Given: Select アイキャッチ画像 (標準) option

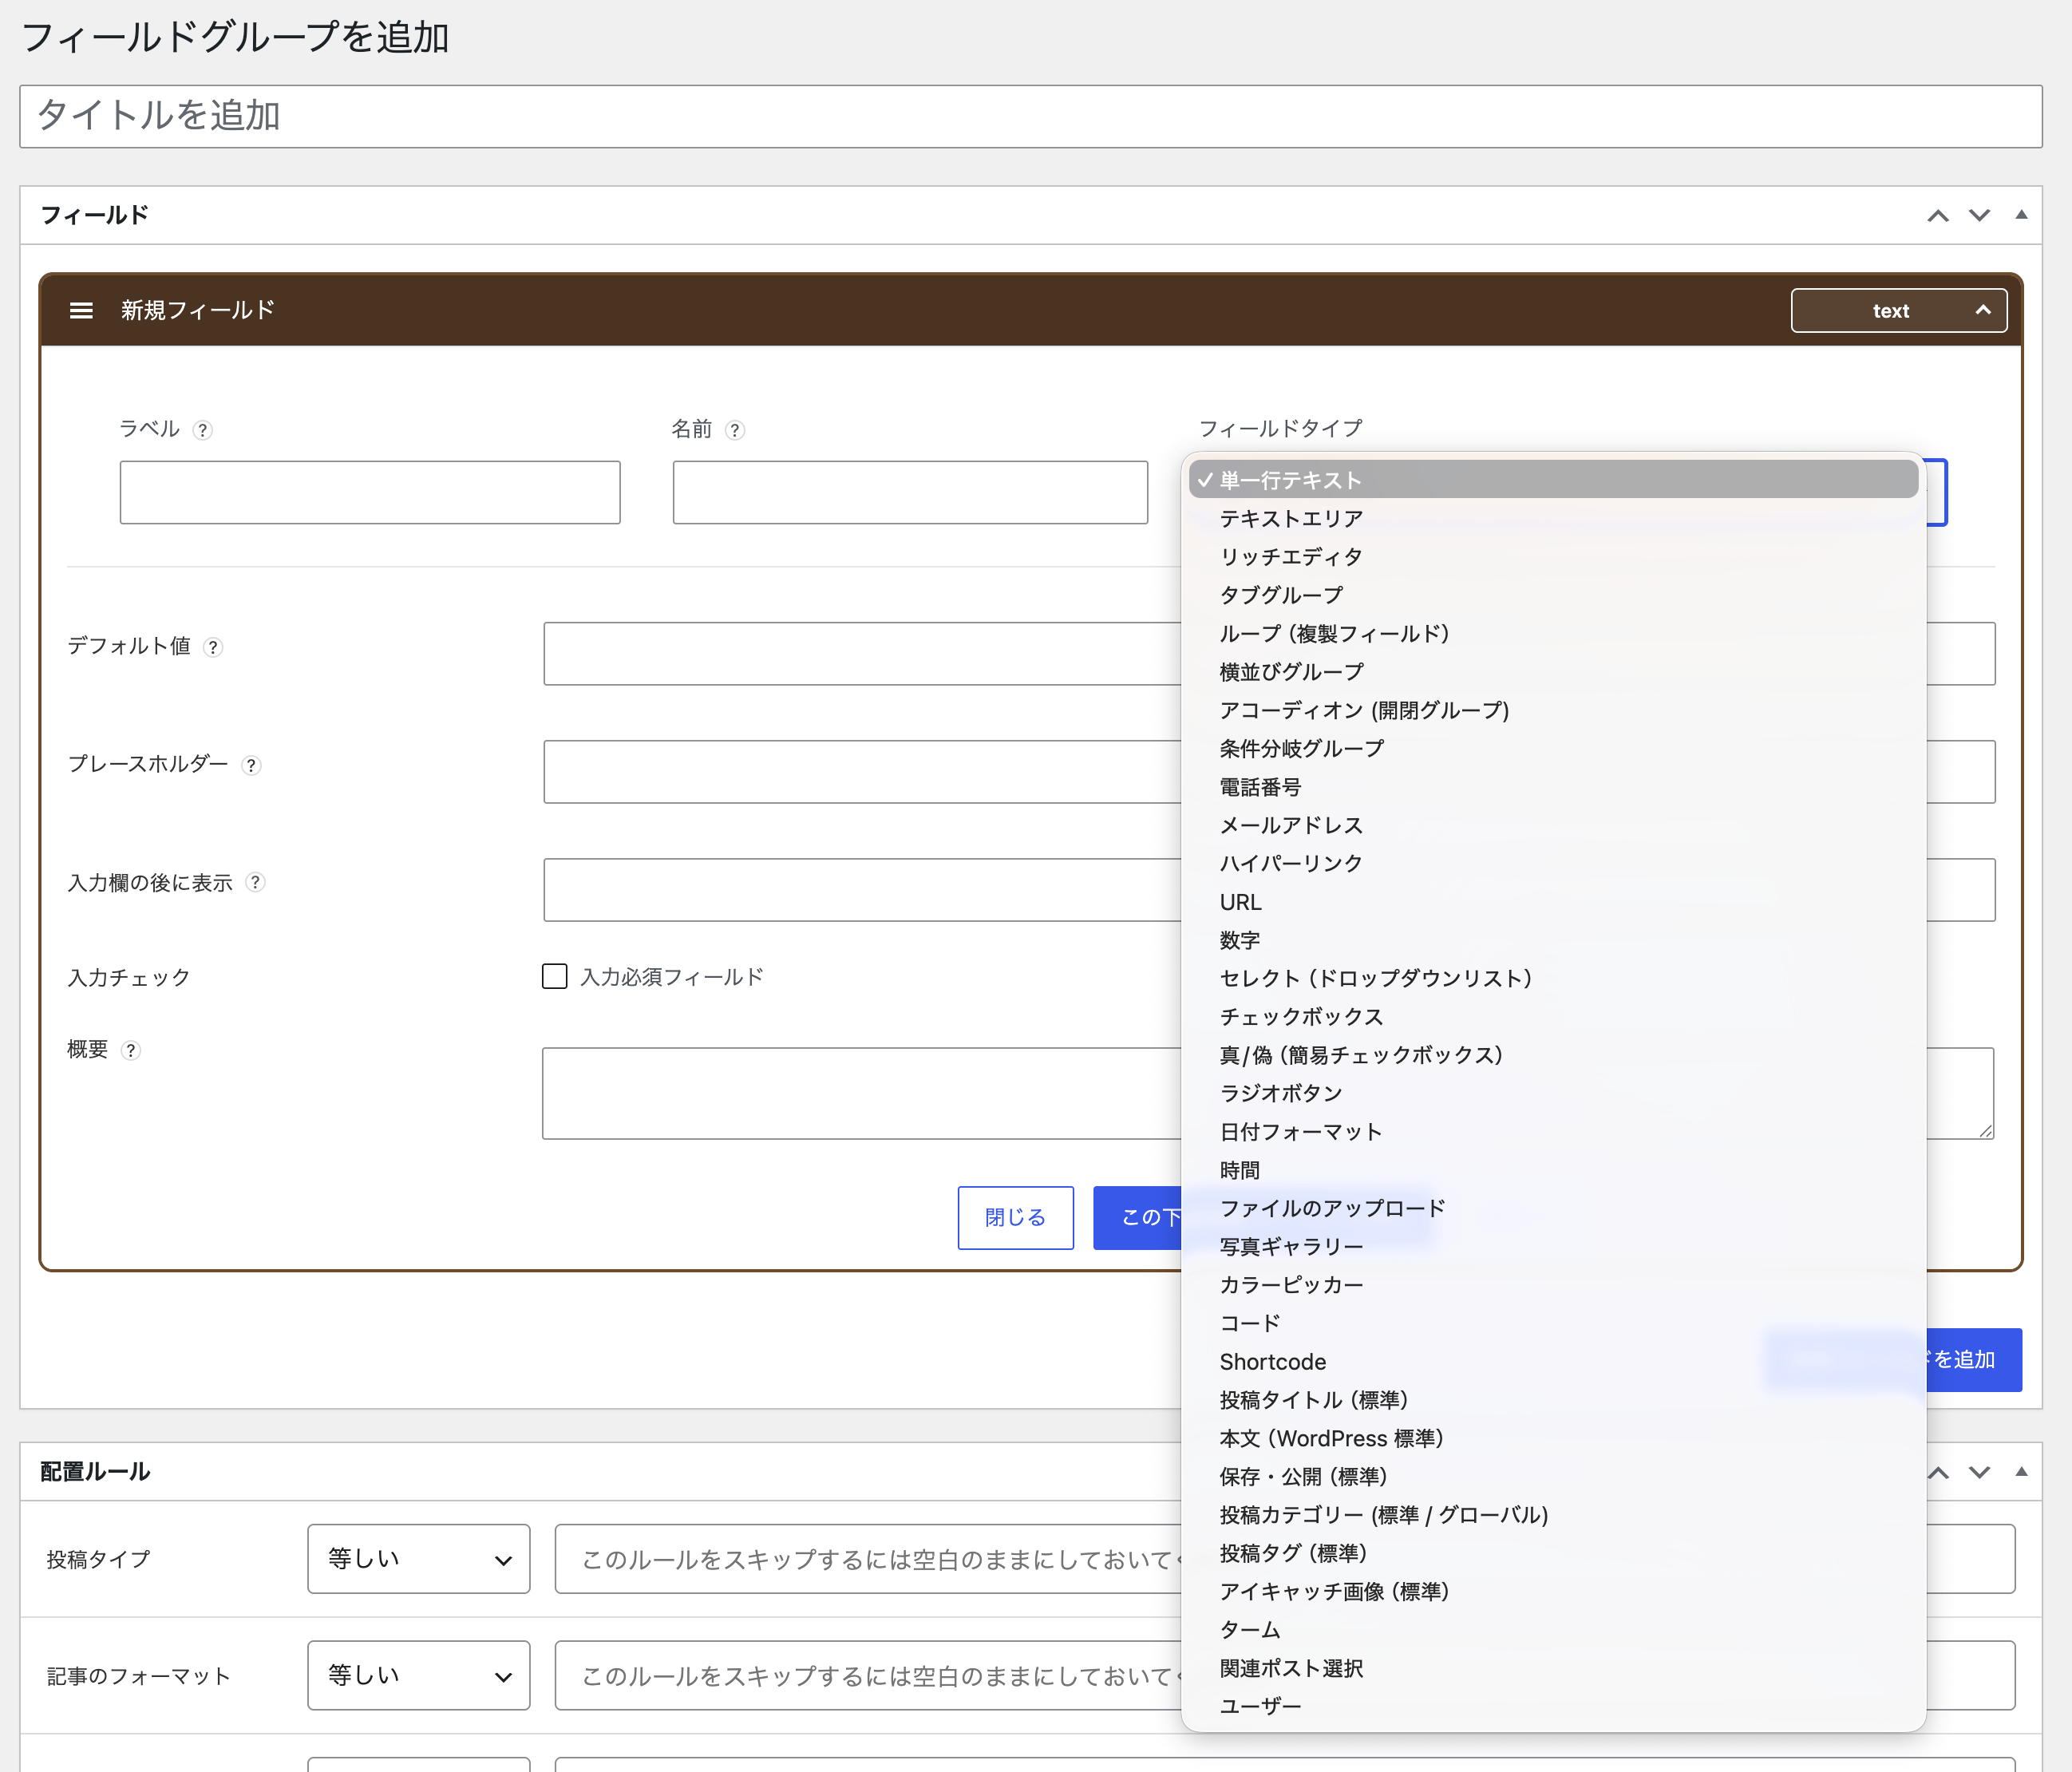Looking at the screenshot, I should 1553,1591.
